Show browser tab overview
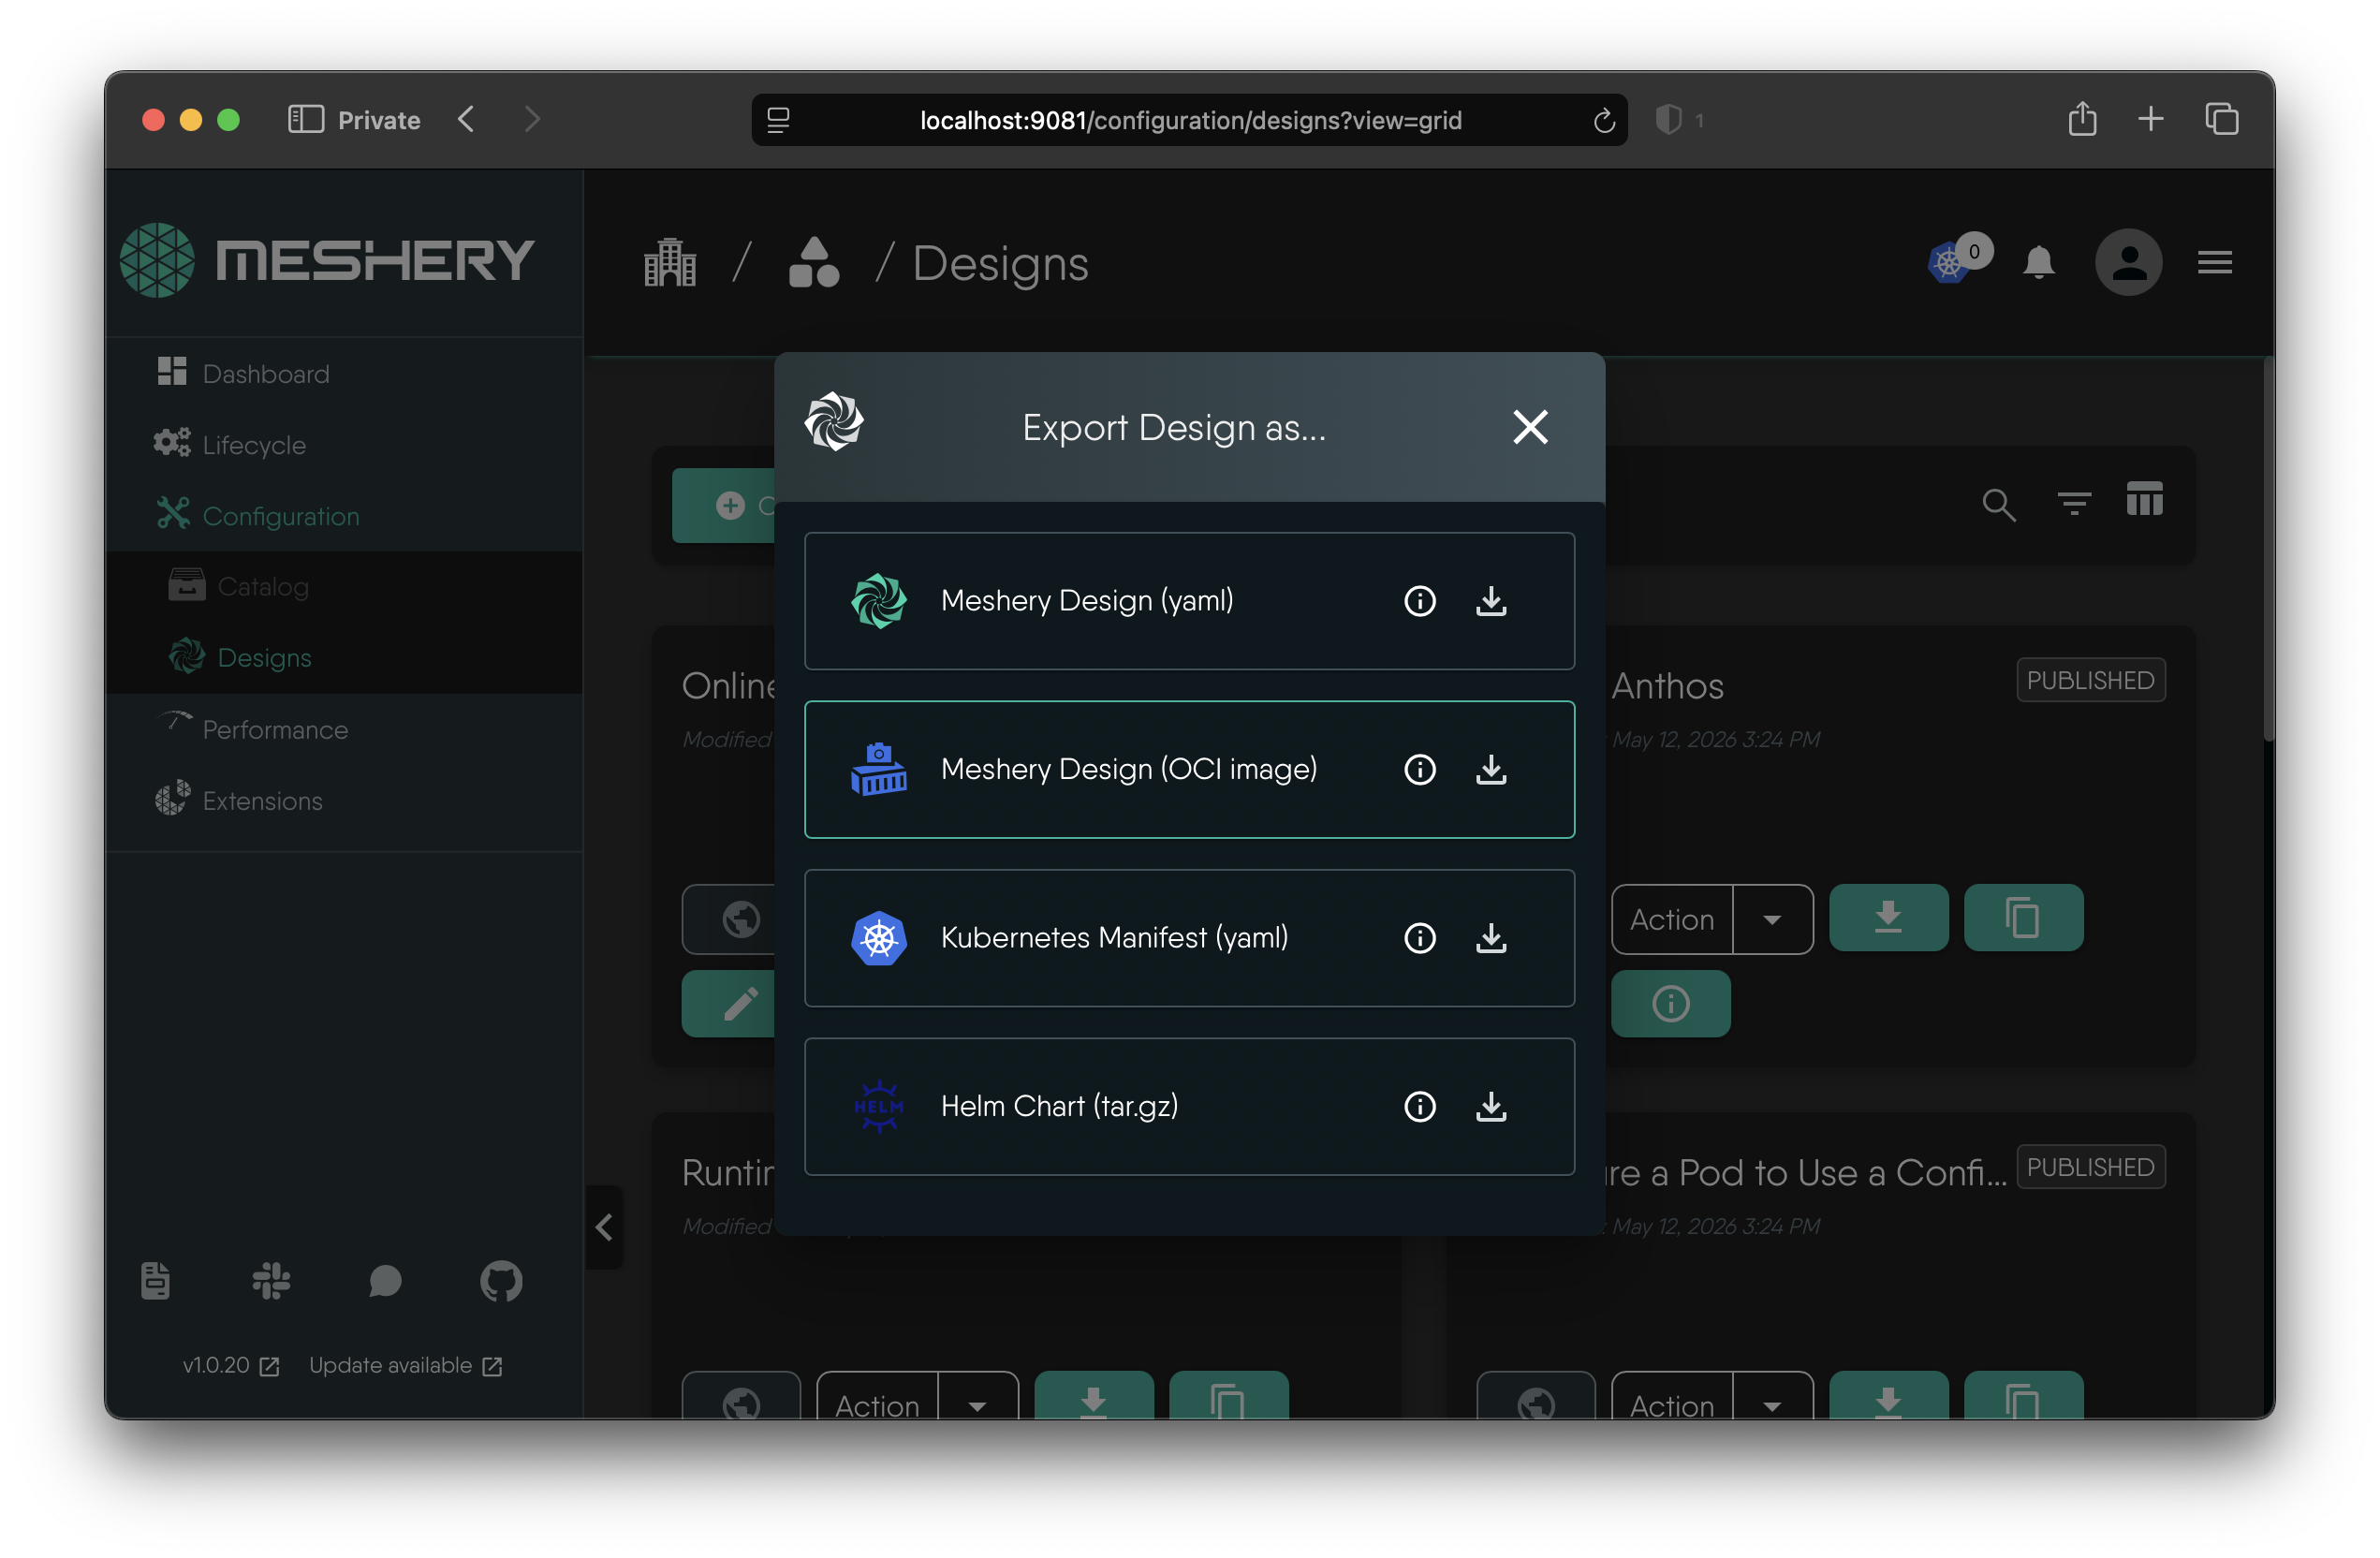Viewport: 2380px width, 1558px height. [2222, 120]
